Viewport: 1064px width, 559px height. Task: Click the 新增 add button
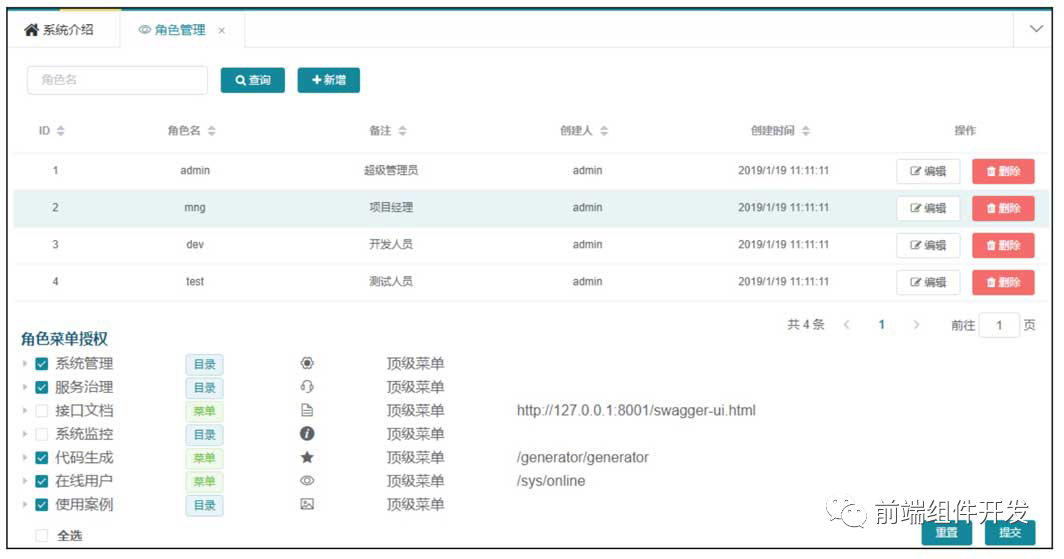(x=328, y=80)
